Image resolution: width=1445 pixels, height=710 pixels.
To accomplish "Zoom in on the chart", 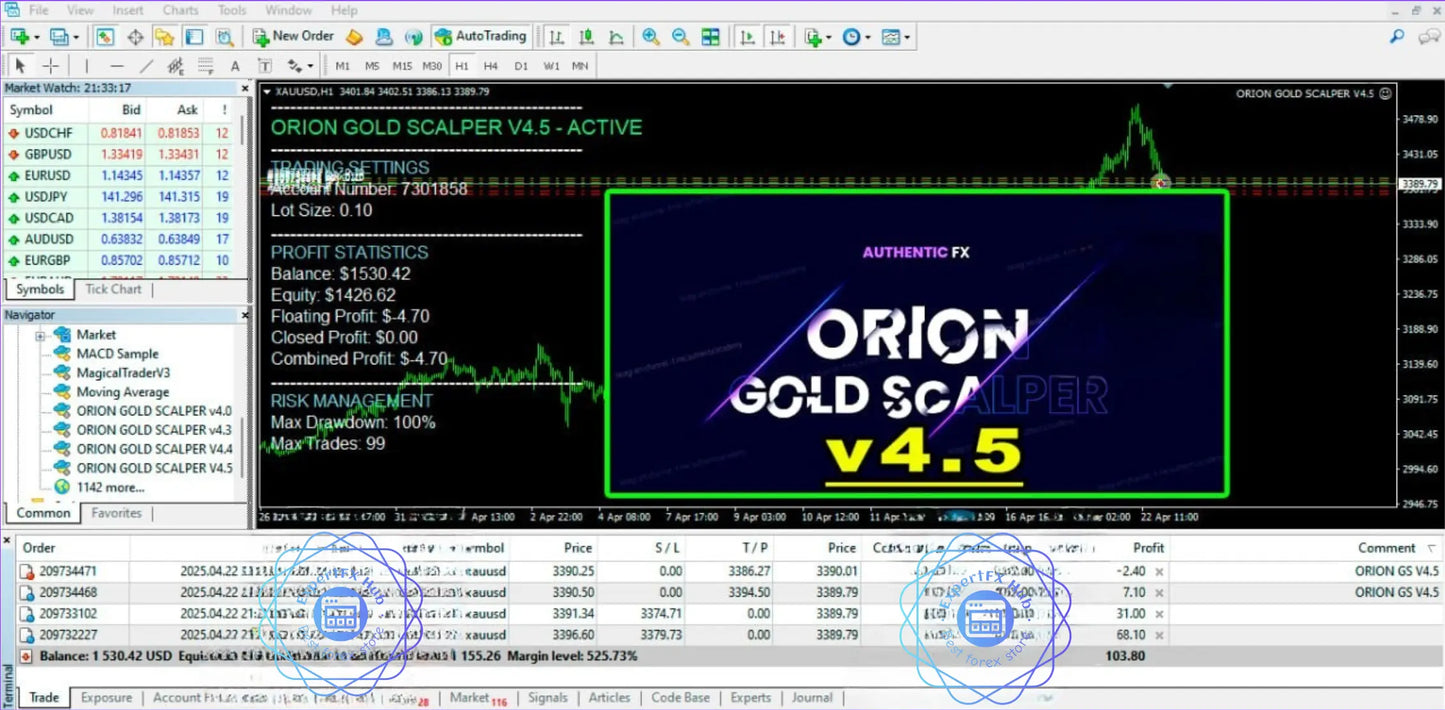I will click(x=651, y=37).
